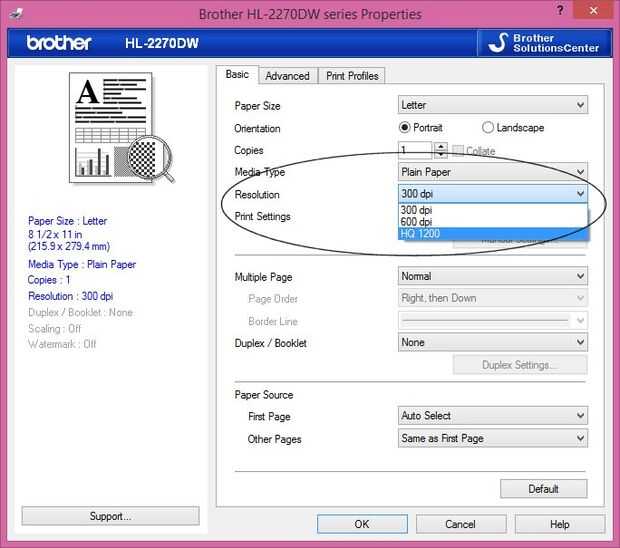Image resolution: width=620 pixels, height=548 pixels.
Task: Click the Print Settings label
Action: (262, 216)
